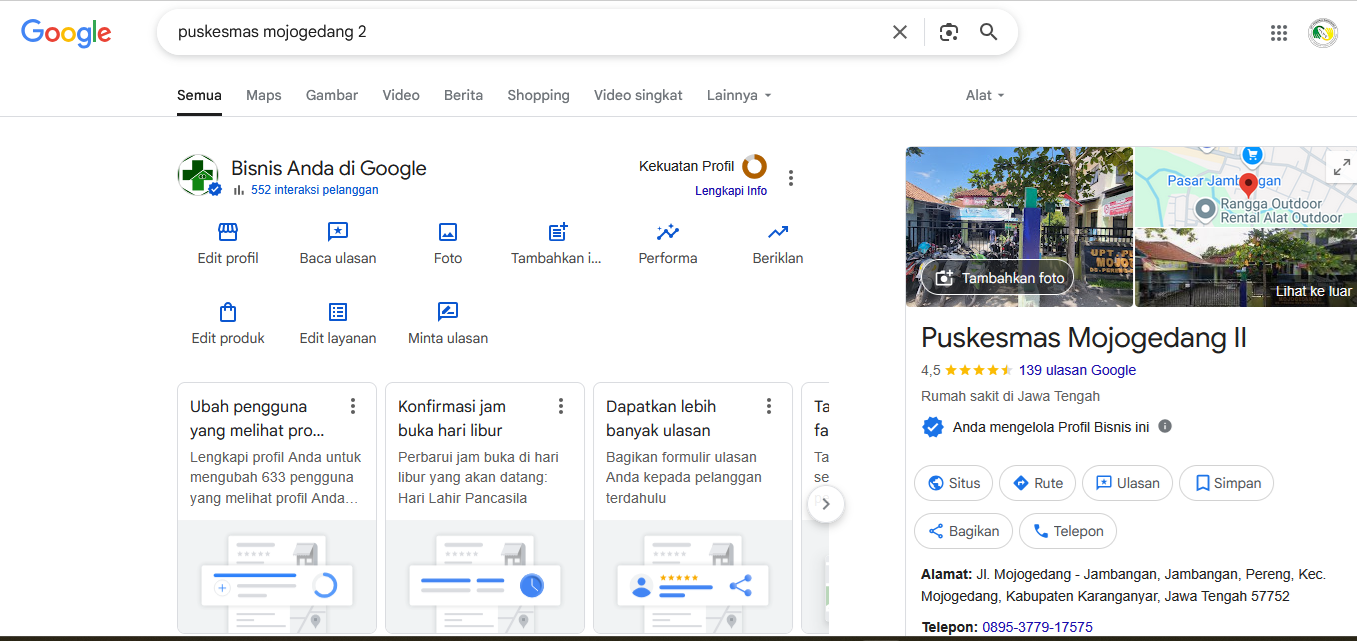Viewport: 1357px width, 641px height.
Task: Click the search box with puskesmas query
Action: (x=520, y=32)
